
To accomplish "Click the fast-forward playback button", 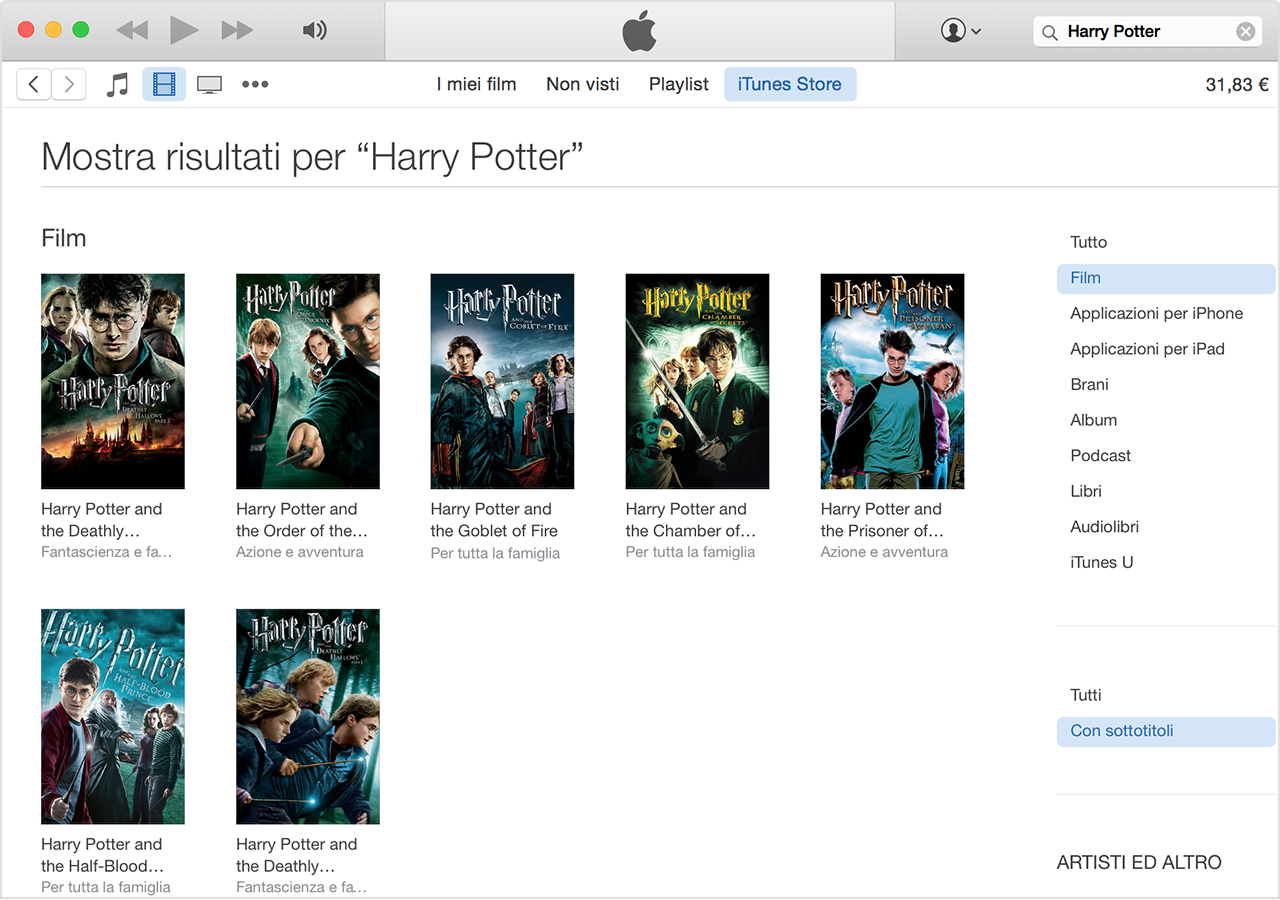I will click(x=237, y=30).
